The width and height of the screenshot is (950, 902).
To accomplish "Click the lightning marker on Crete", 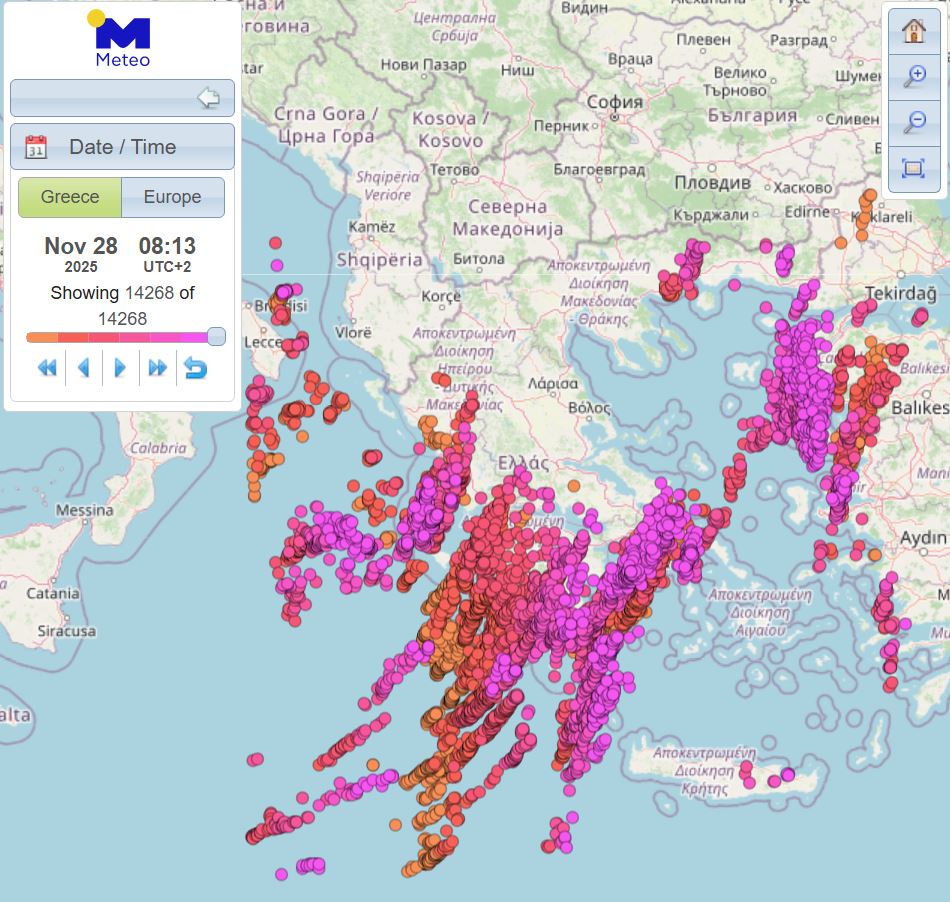I will [x=788, y=774].
